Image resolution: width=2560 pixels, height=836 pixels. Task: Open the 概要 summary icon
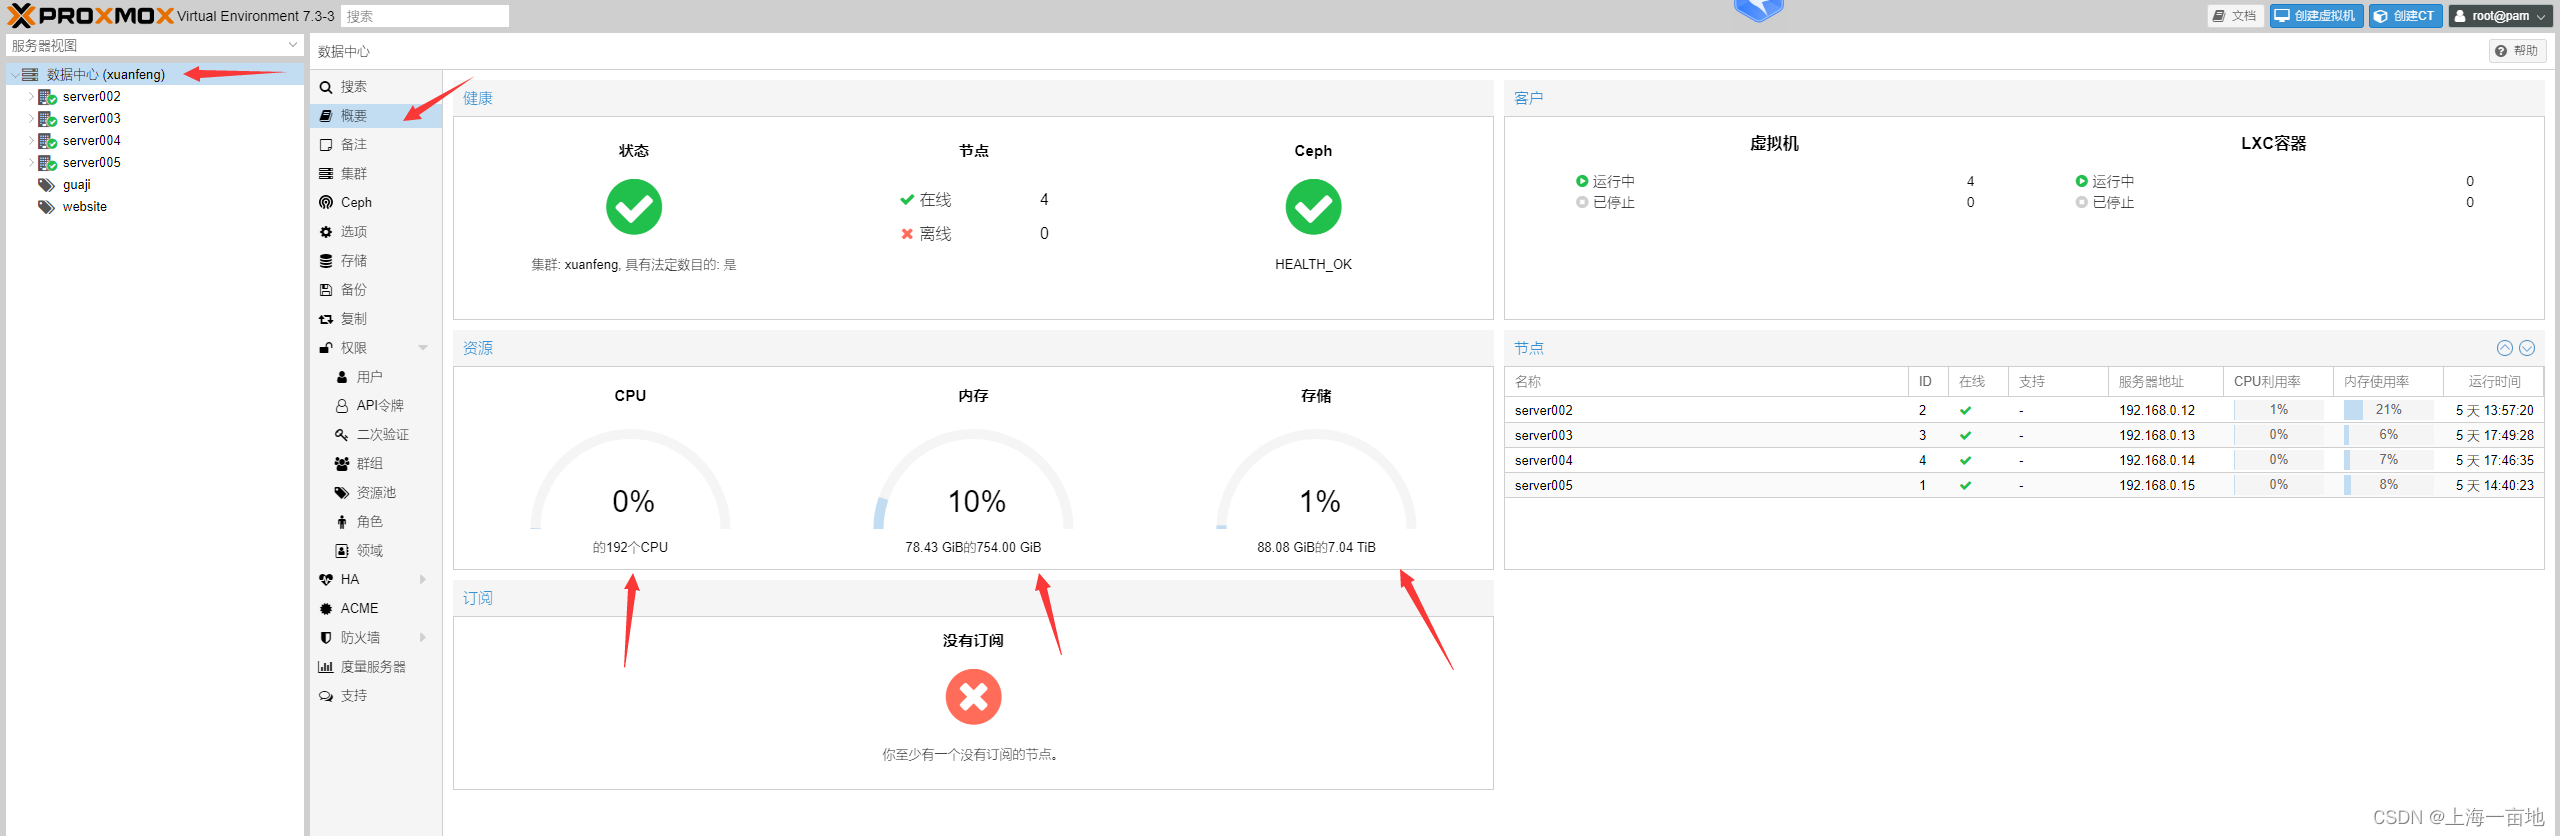[326, 116]
